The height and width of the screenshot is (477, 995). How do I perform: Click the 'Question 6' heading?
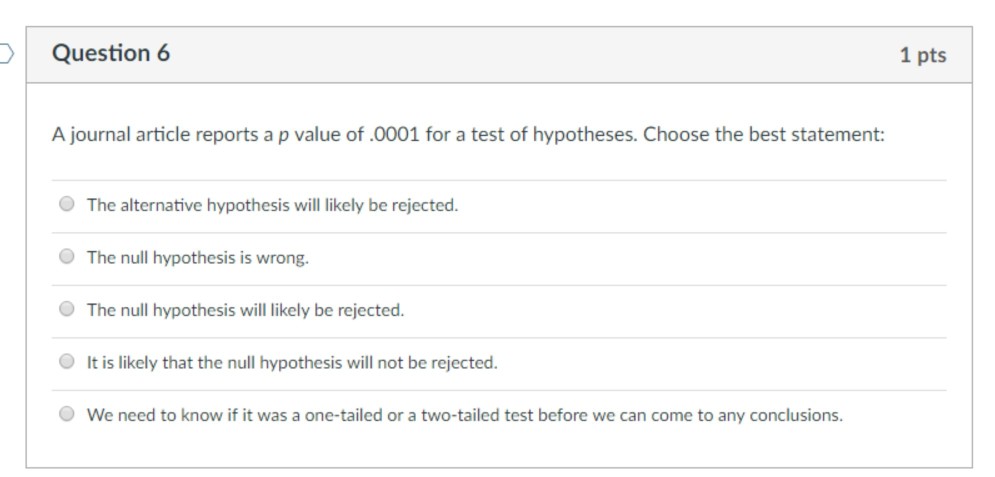tap(111, 54)
